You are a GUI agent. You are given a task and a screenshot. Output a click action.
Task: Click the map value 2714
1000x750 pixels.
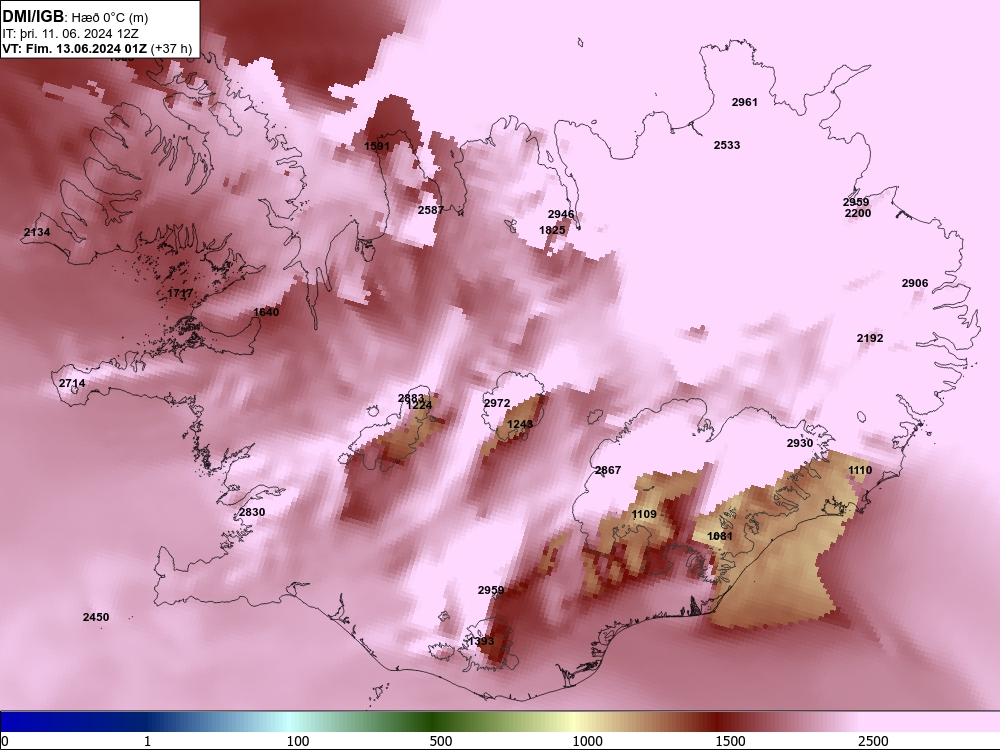coord(72,383)
